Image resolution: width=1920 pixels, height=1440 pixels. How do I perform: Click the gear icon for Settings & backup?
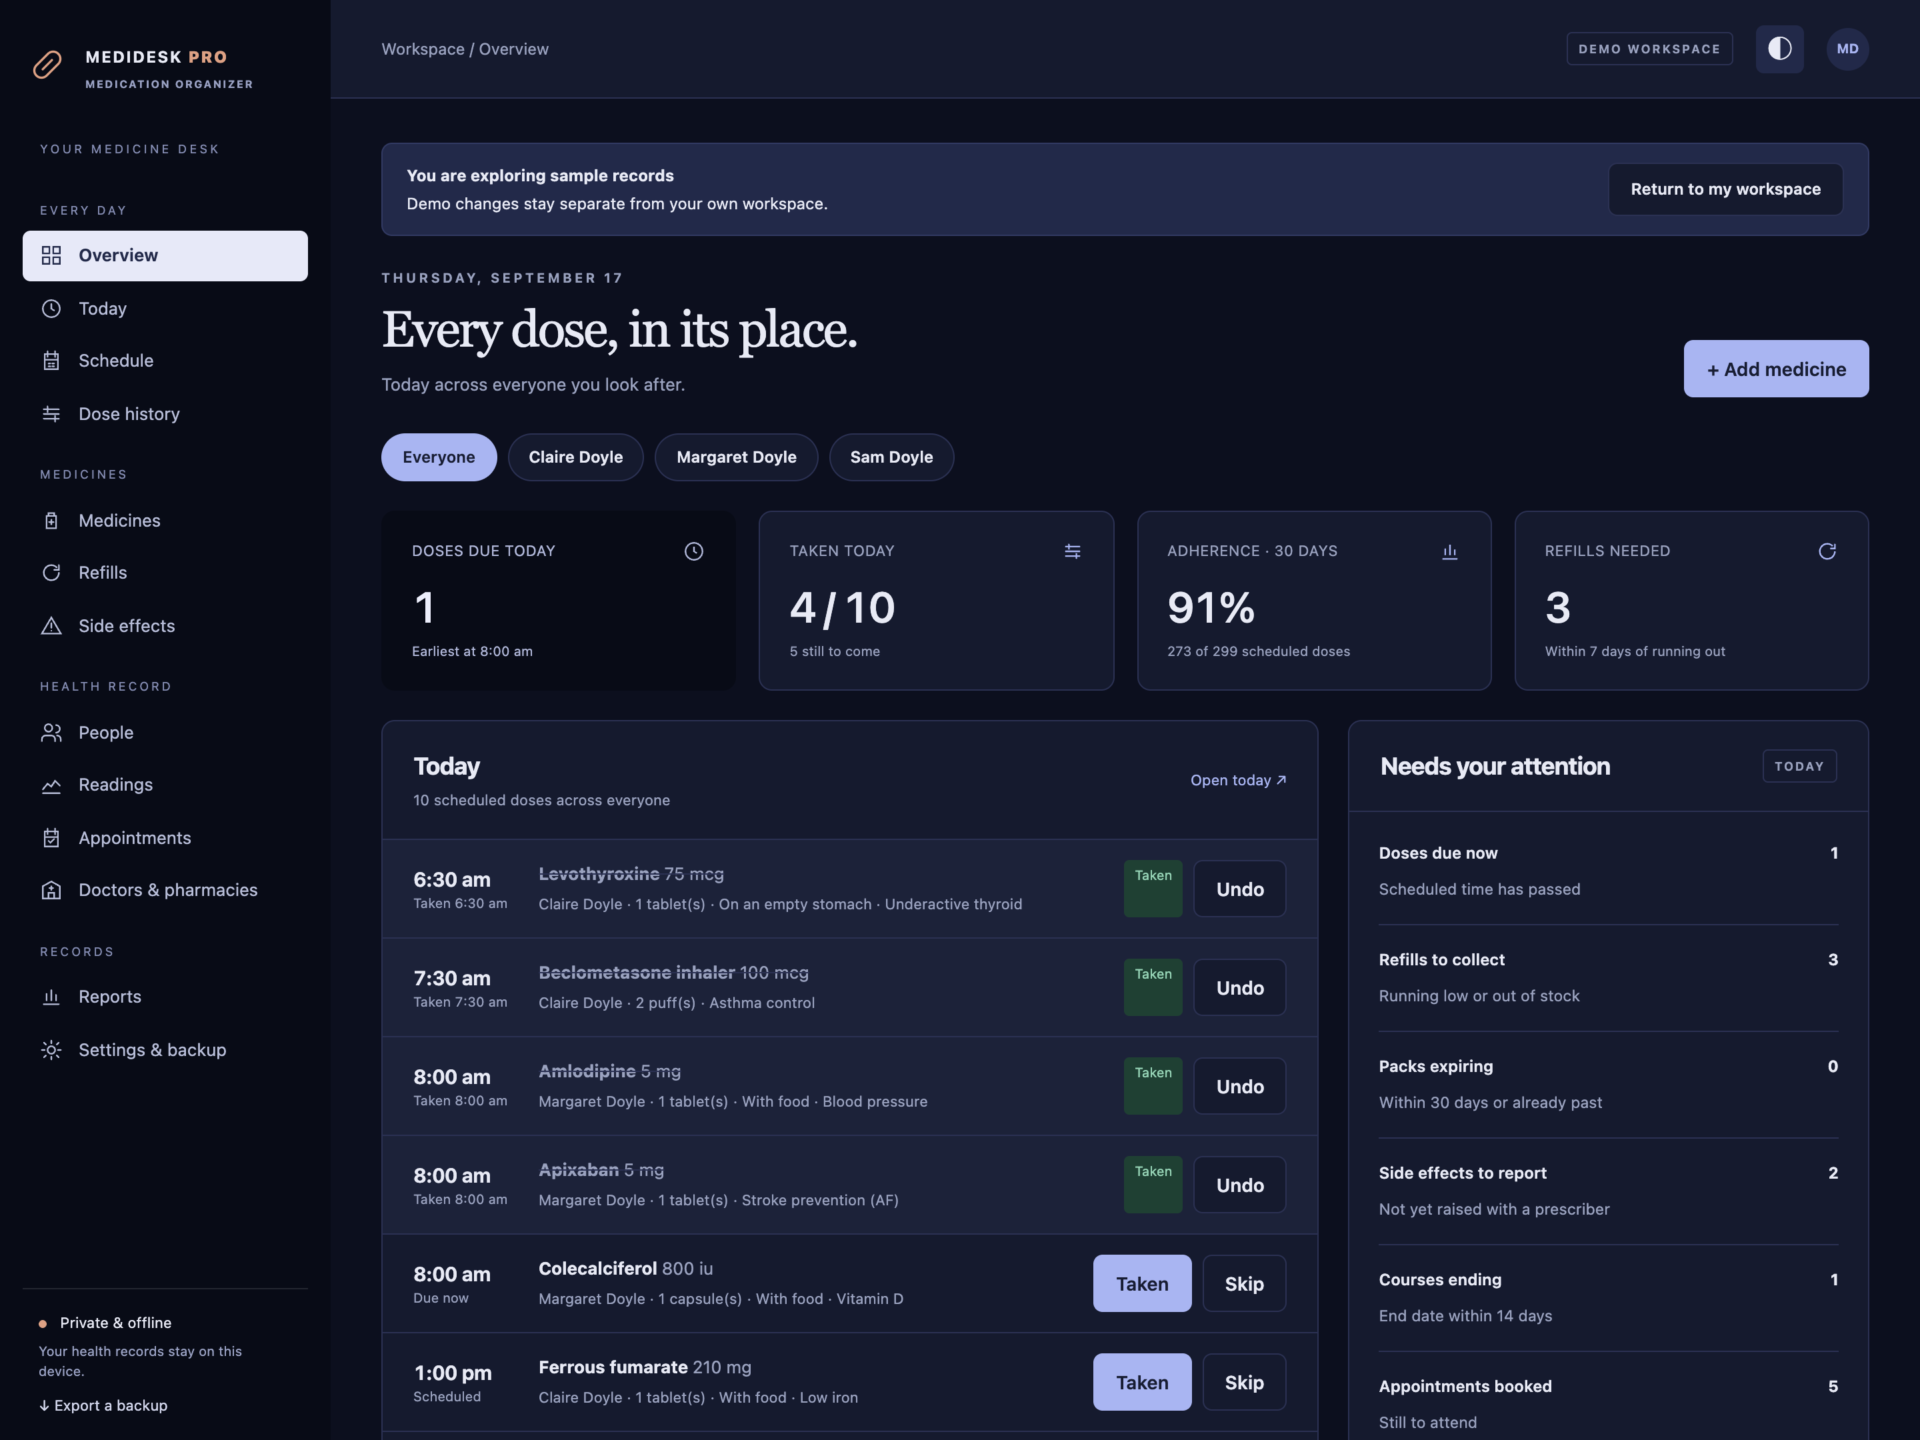(x=51, y=1050)
